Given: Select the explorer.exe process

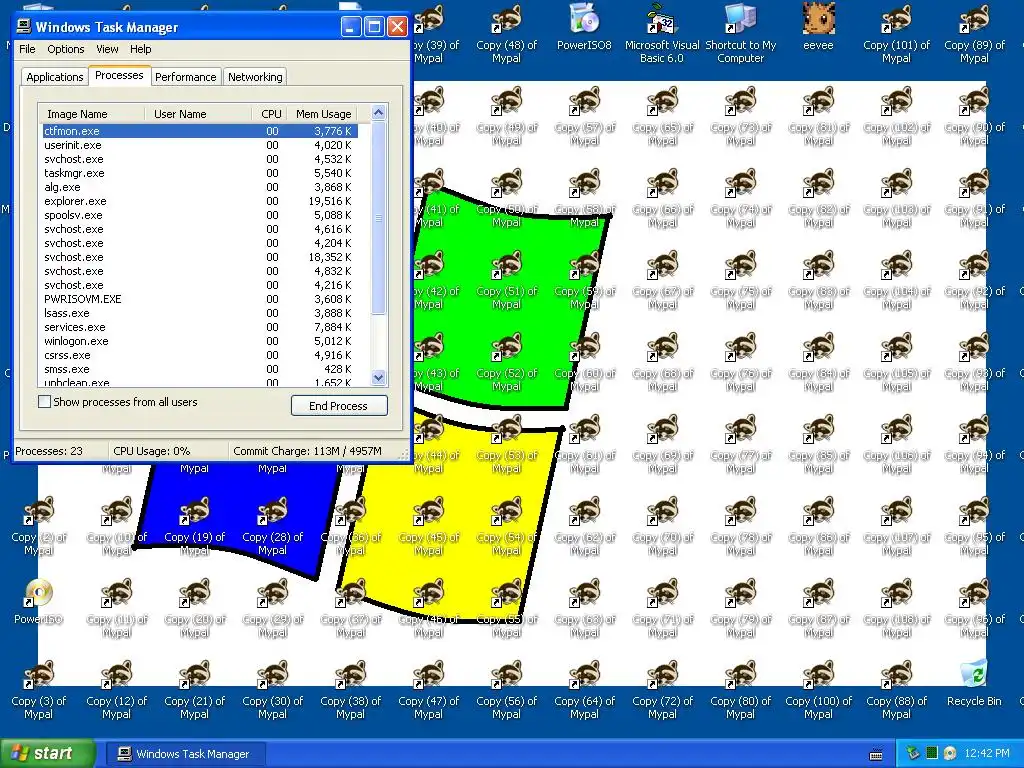Looking at the screenshot, I should point(200,201).
